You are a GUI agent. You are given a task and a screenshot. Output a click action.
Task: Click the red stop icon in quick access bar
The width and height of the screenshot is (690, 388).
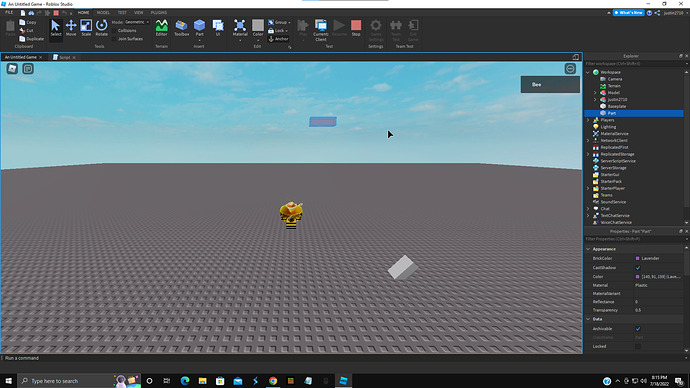[56, 13]
